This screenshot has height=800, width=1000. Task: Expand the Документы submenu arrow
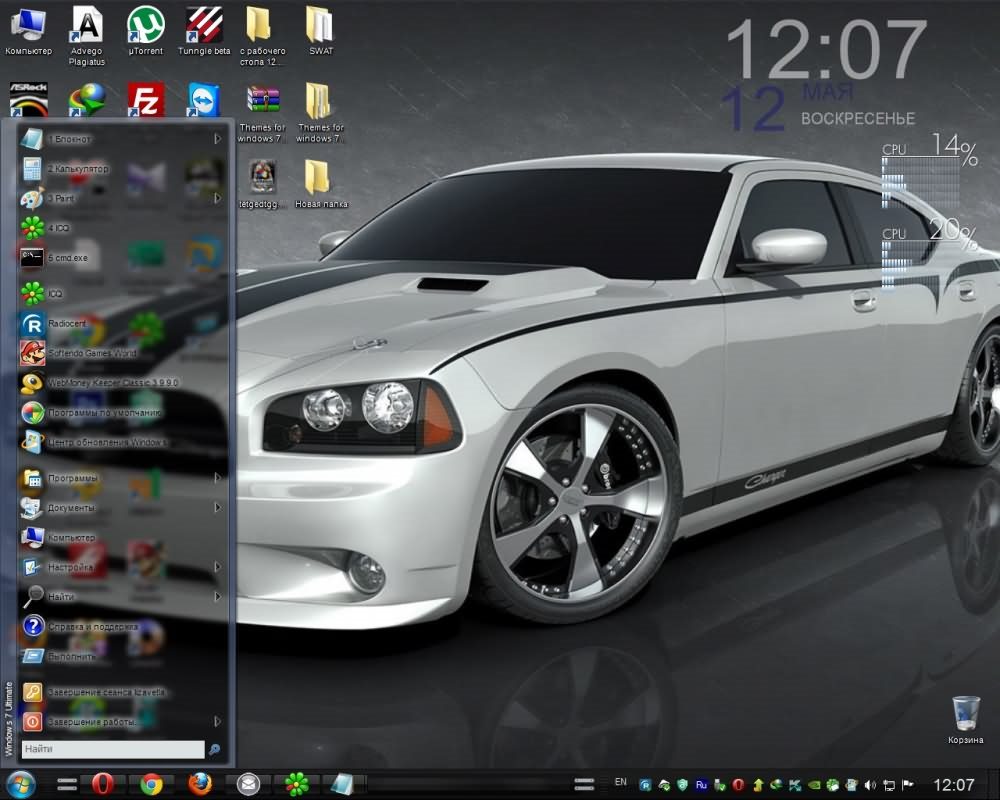click(217, 508)
